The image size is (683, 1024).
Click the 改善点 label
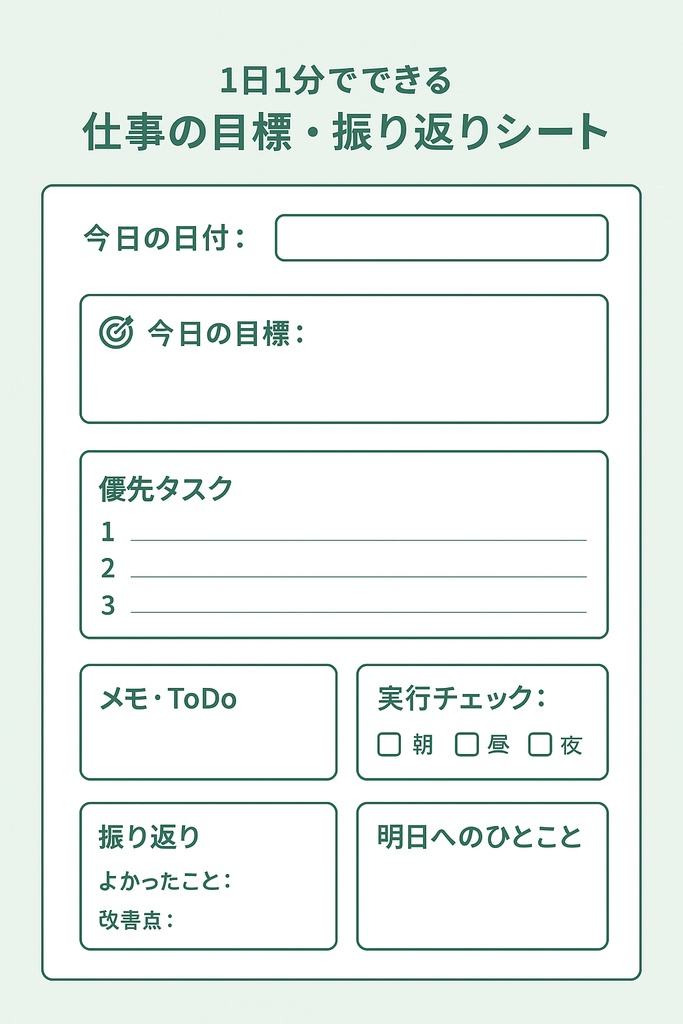(x=136, y=919)
